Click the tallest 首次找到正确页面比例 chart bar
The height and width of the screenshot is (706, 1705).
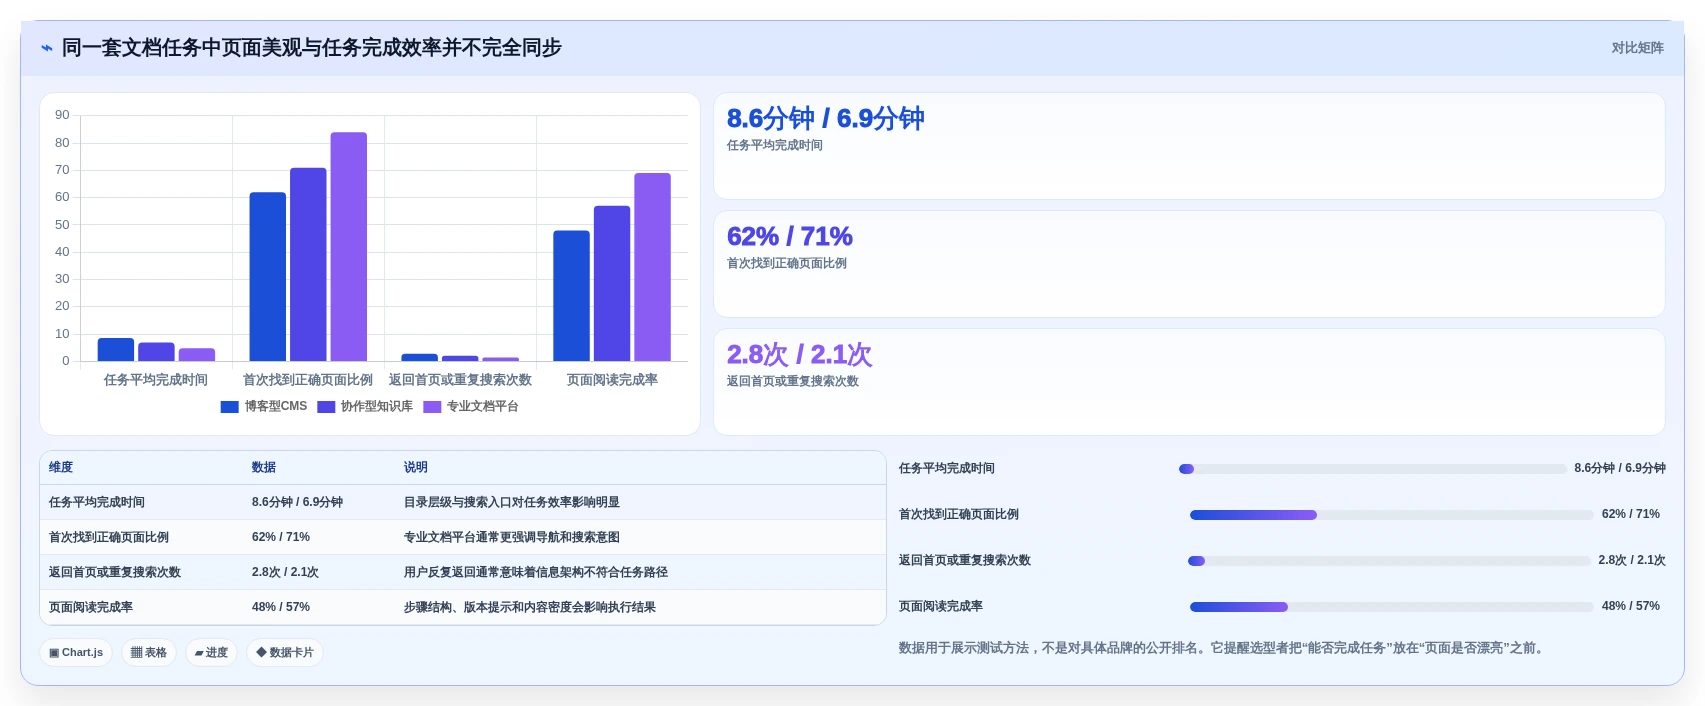coord(349,247)
